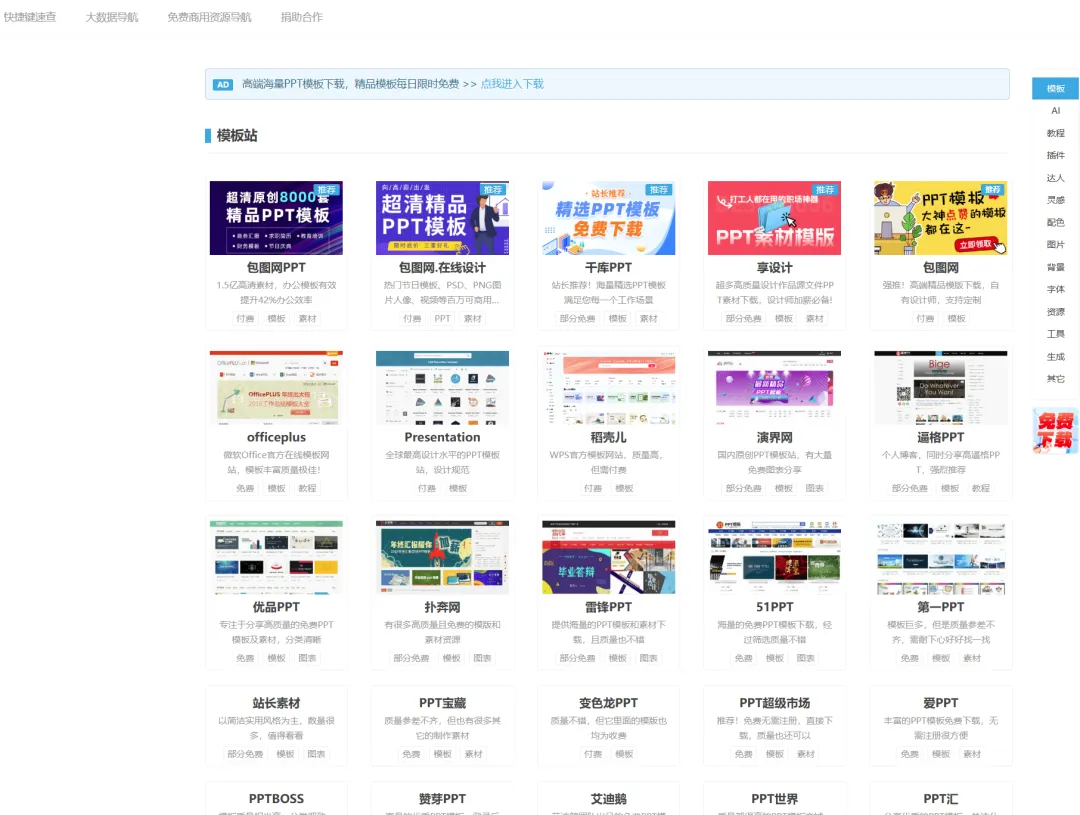This screenshot has width=1080, height=815.
Task: Click the 图表 tag under 扑奔网
Action: (482, 658)
